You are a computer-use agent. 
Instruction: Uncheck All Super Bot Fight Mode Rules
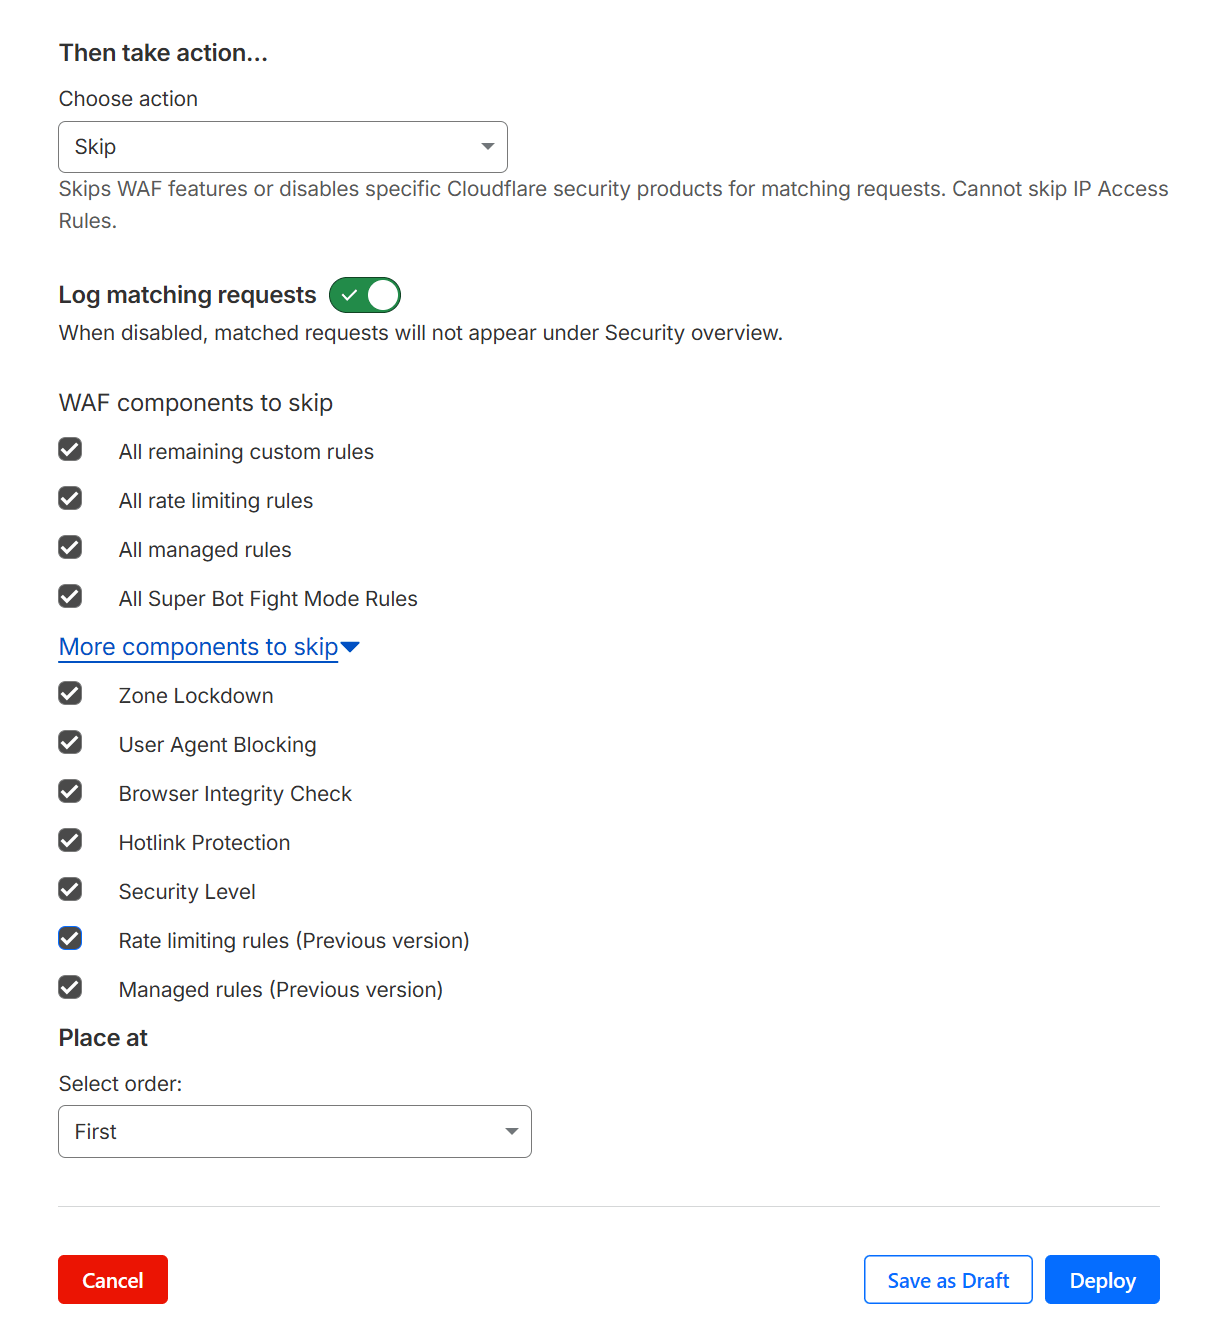[x=70, y=596]
